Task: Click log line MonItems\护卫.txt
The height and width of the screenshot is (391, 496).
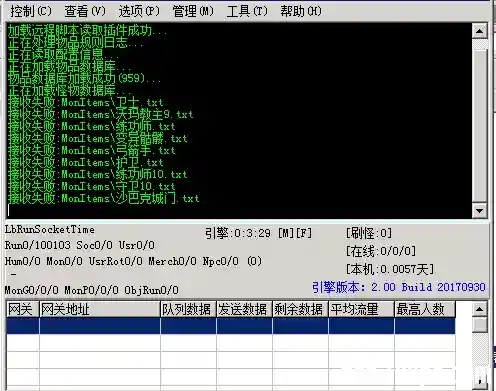Action: (x=86, y=163)
